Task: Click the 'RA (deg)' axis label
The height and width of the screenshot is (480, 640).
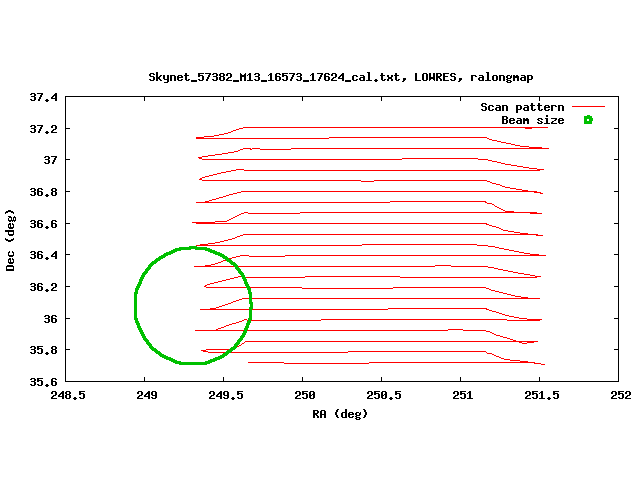Action: 340,414
